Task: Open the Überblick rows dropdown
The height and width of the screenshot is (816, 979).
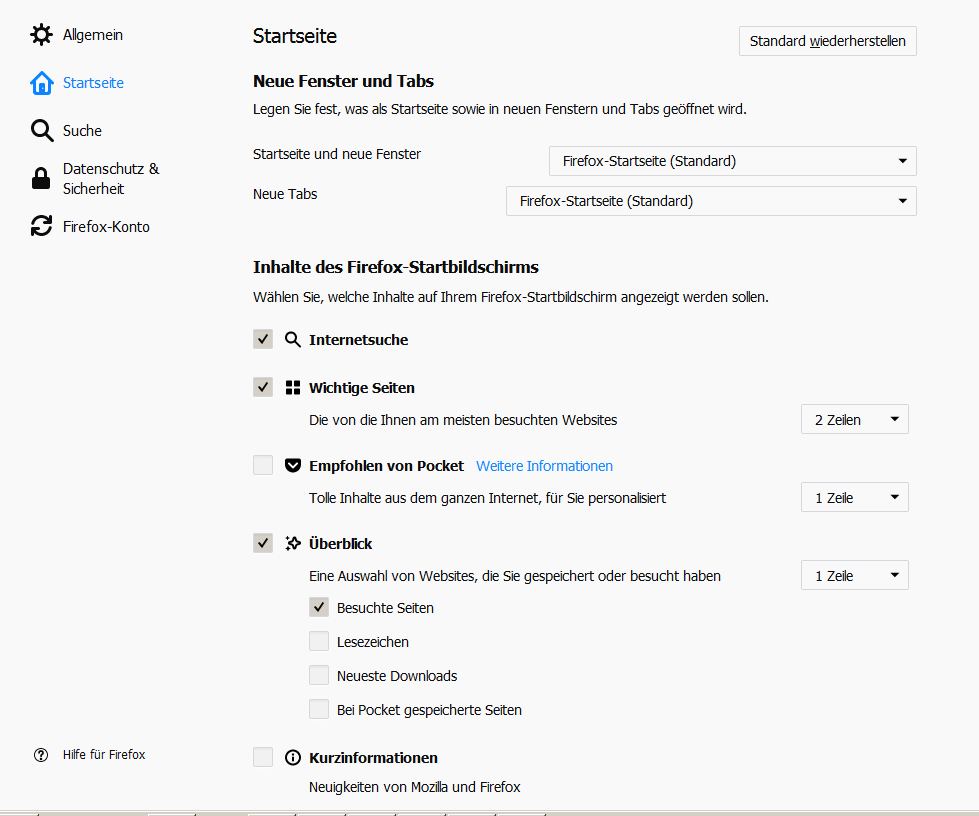Action: [854, 576]
